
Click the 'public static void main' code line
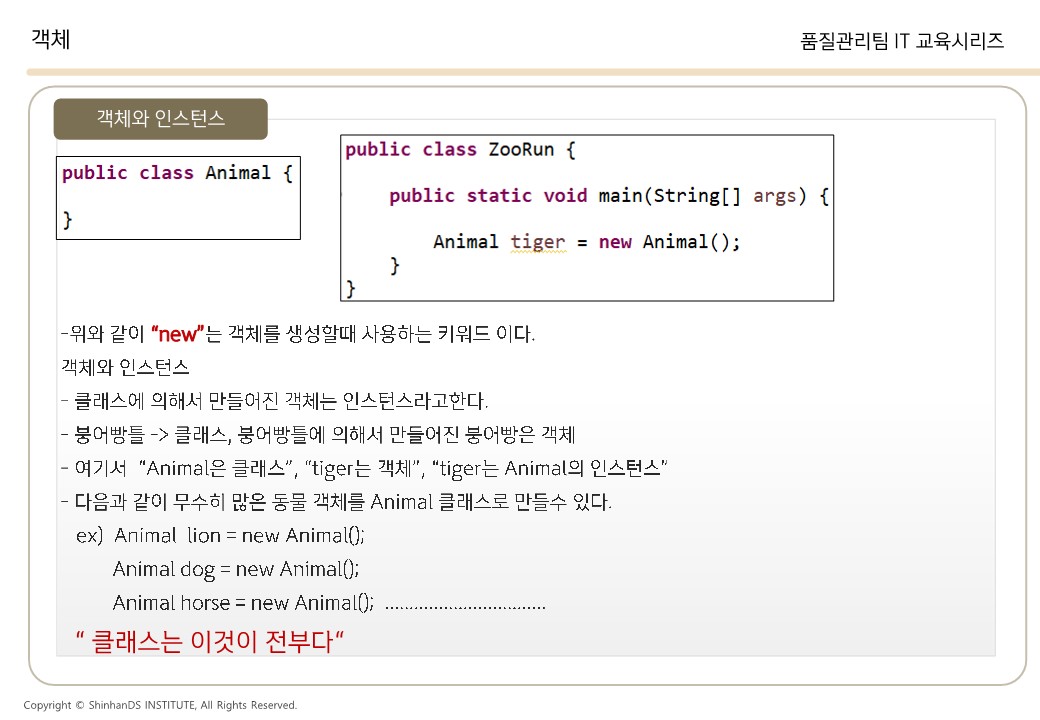point(608,196)
